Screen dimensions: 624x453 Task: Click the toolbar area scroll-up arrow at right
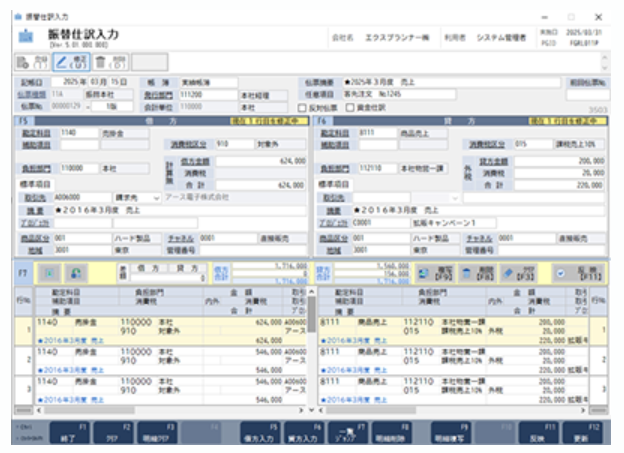click(605, 58)
